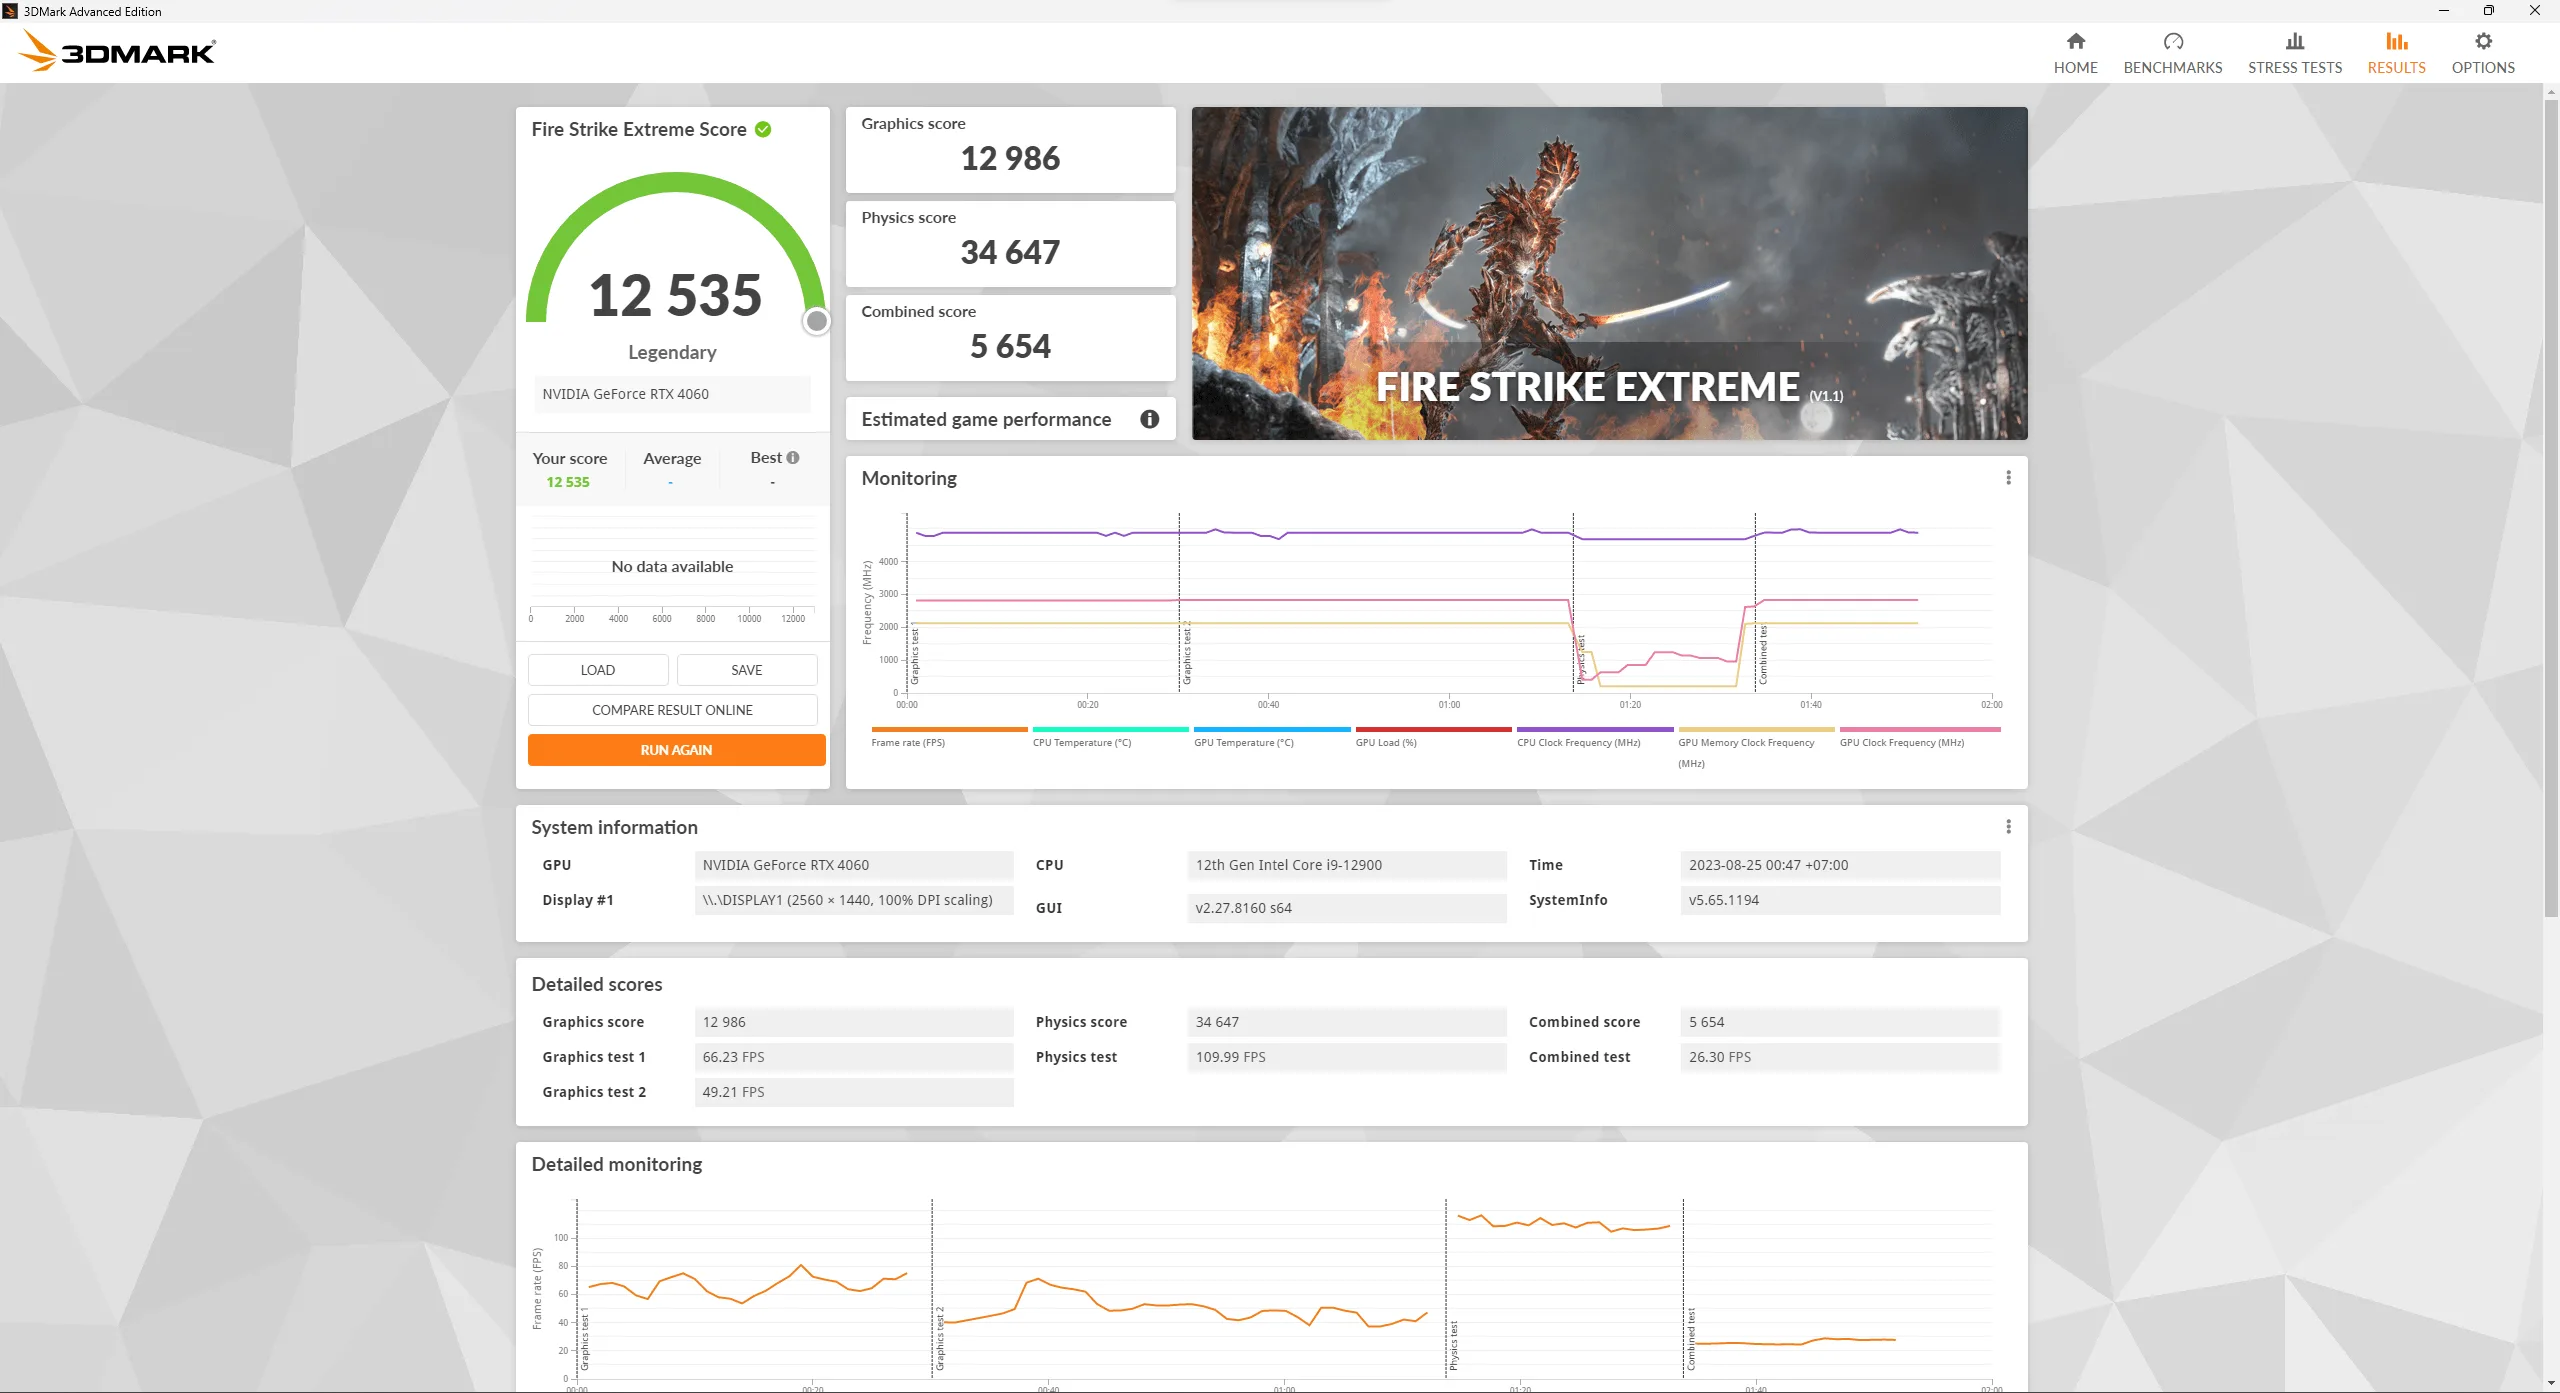2560x1393 pixels.
Task: Click the SystemInfo version v5.65.1194
Action: point(1840,900)
